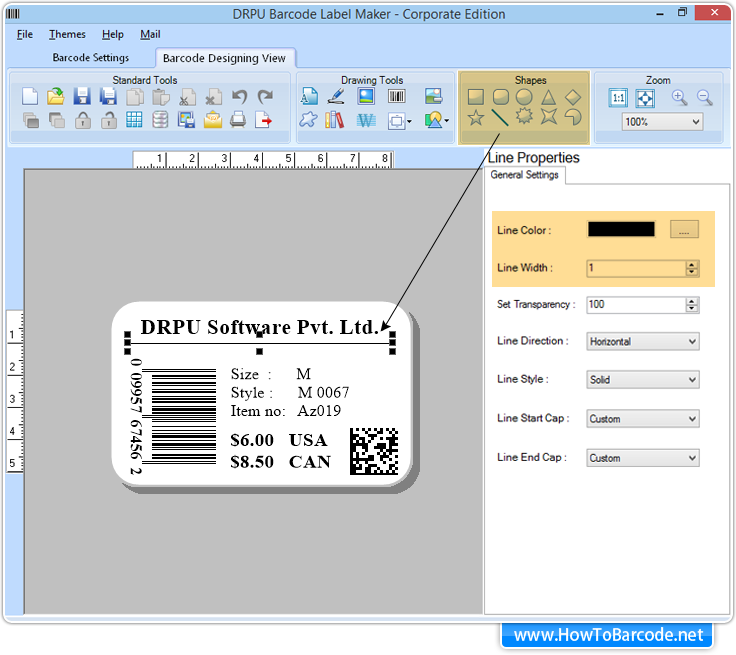736x655 pixels.
Task: Click the Undo arrow
Action: [239, 97]
